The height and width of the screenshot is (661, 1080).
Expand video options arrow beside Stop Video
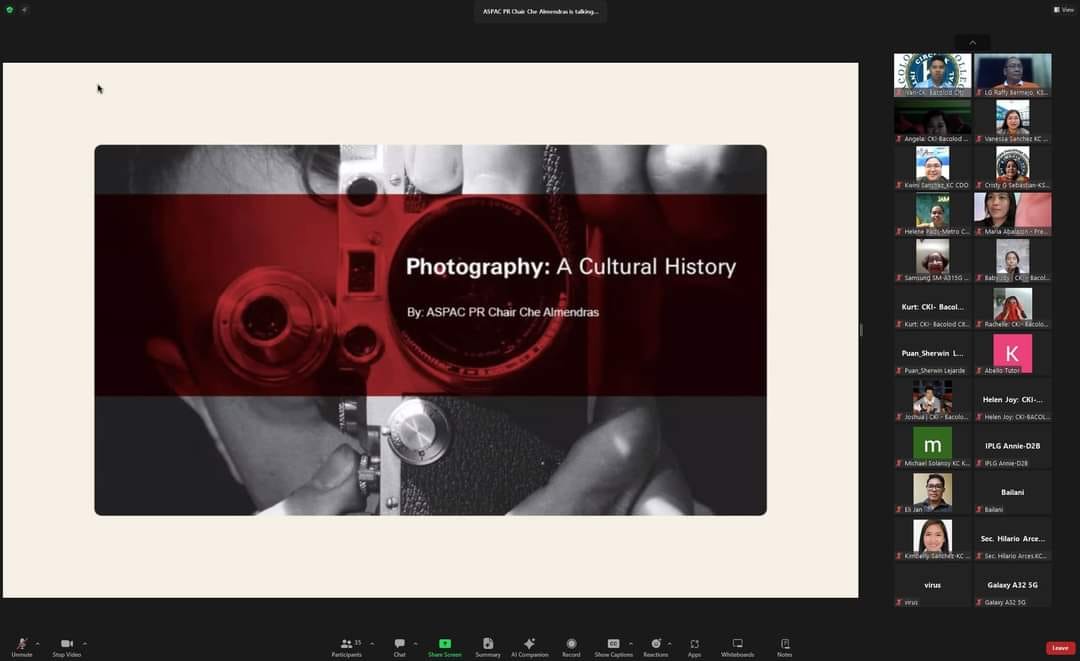pos(85,643)
